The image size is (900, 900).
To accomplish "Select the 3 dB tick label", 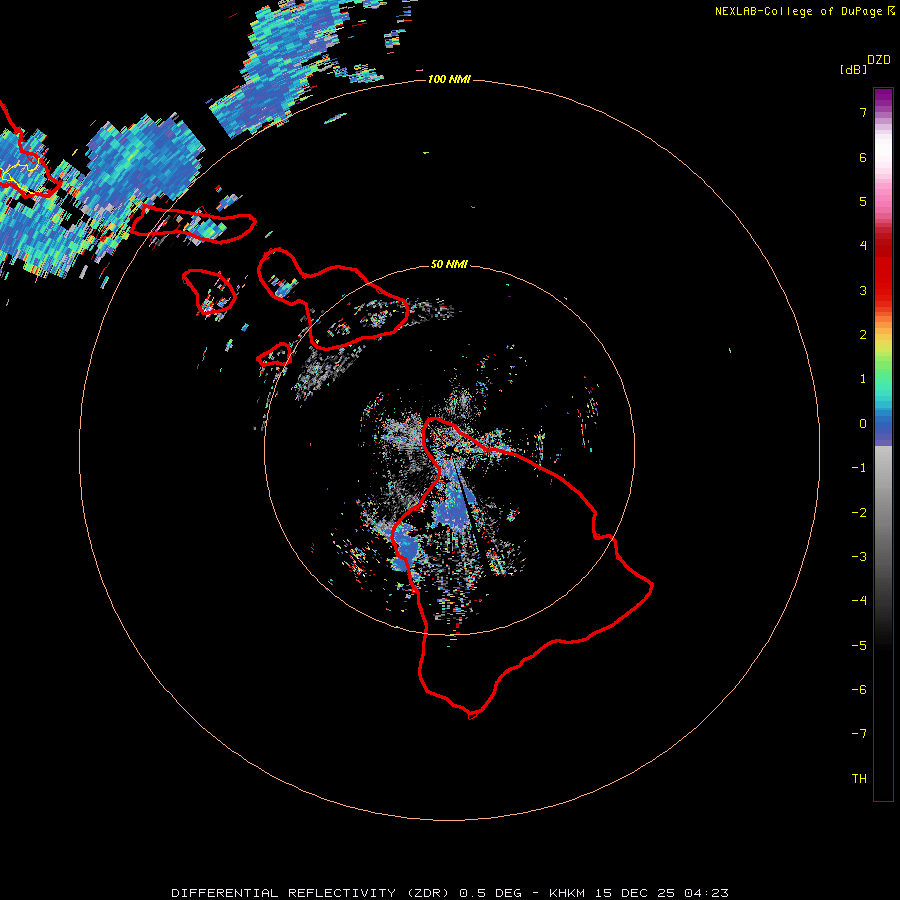I will click(863, 290).
